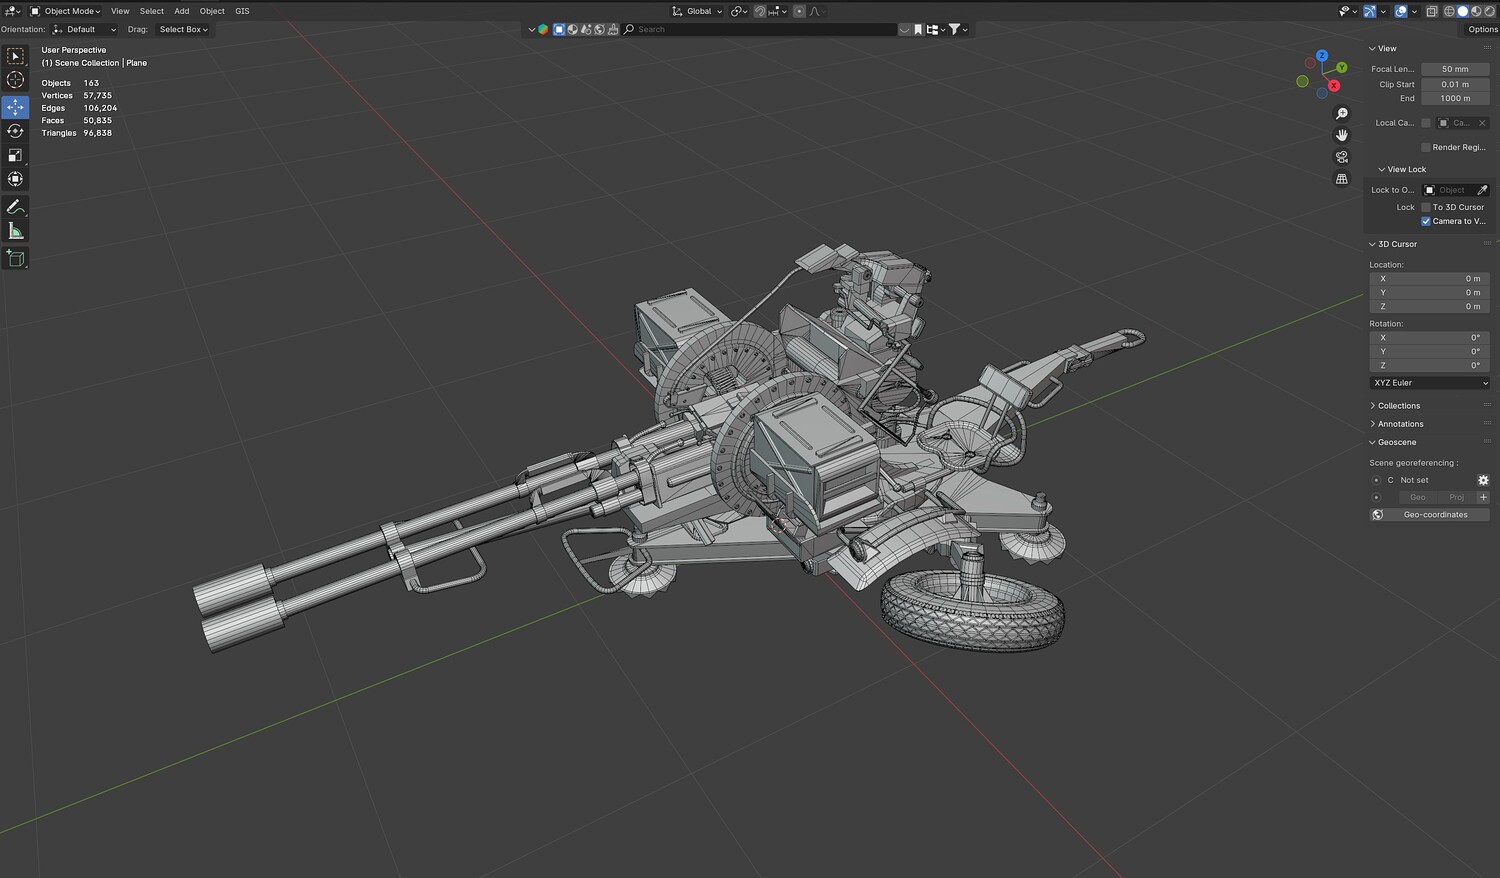Enable the Local Camera checkbox

1426,123
